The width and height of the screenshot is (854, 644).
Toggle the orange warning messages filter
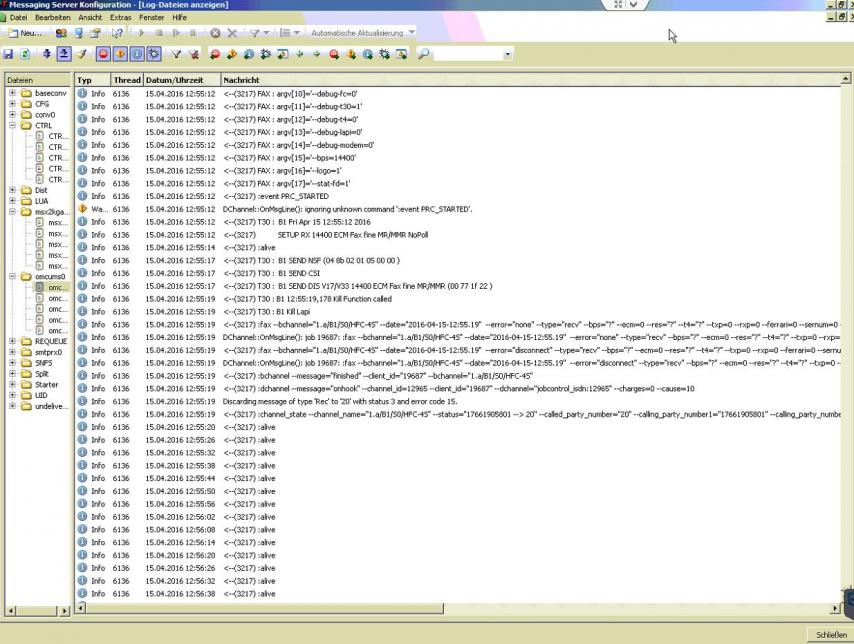pos(120,54)
